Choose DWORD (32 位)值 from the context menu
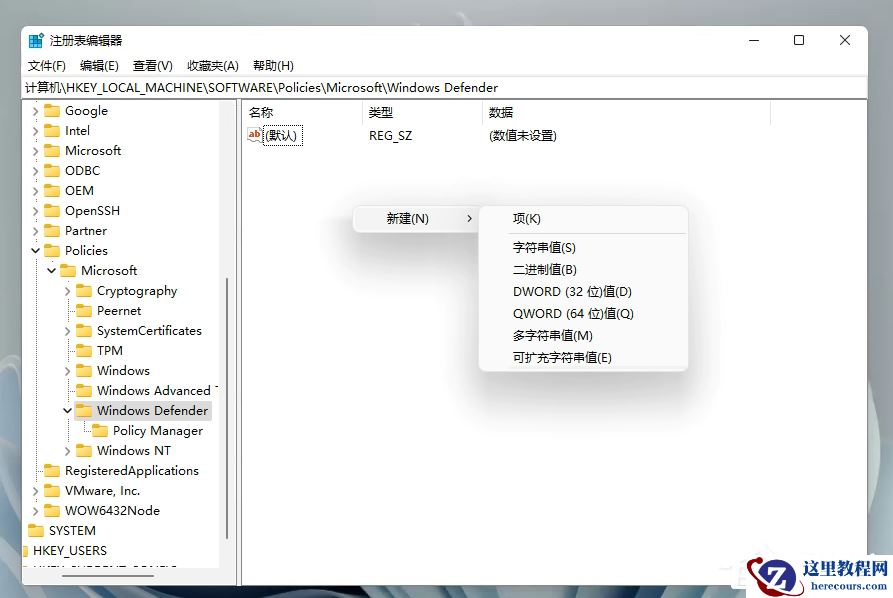The image size is (893, 598). [x=573, y=291]
